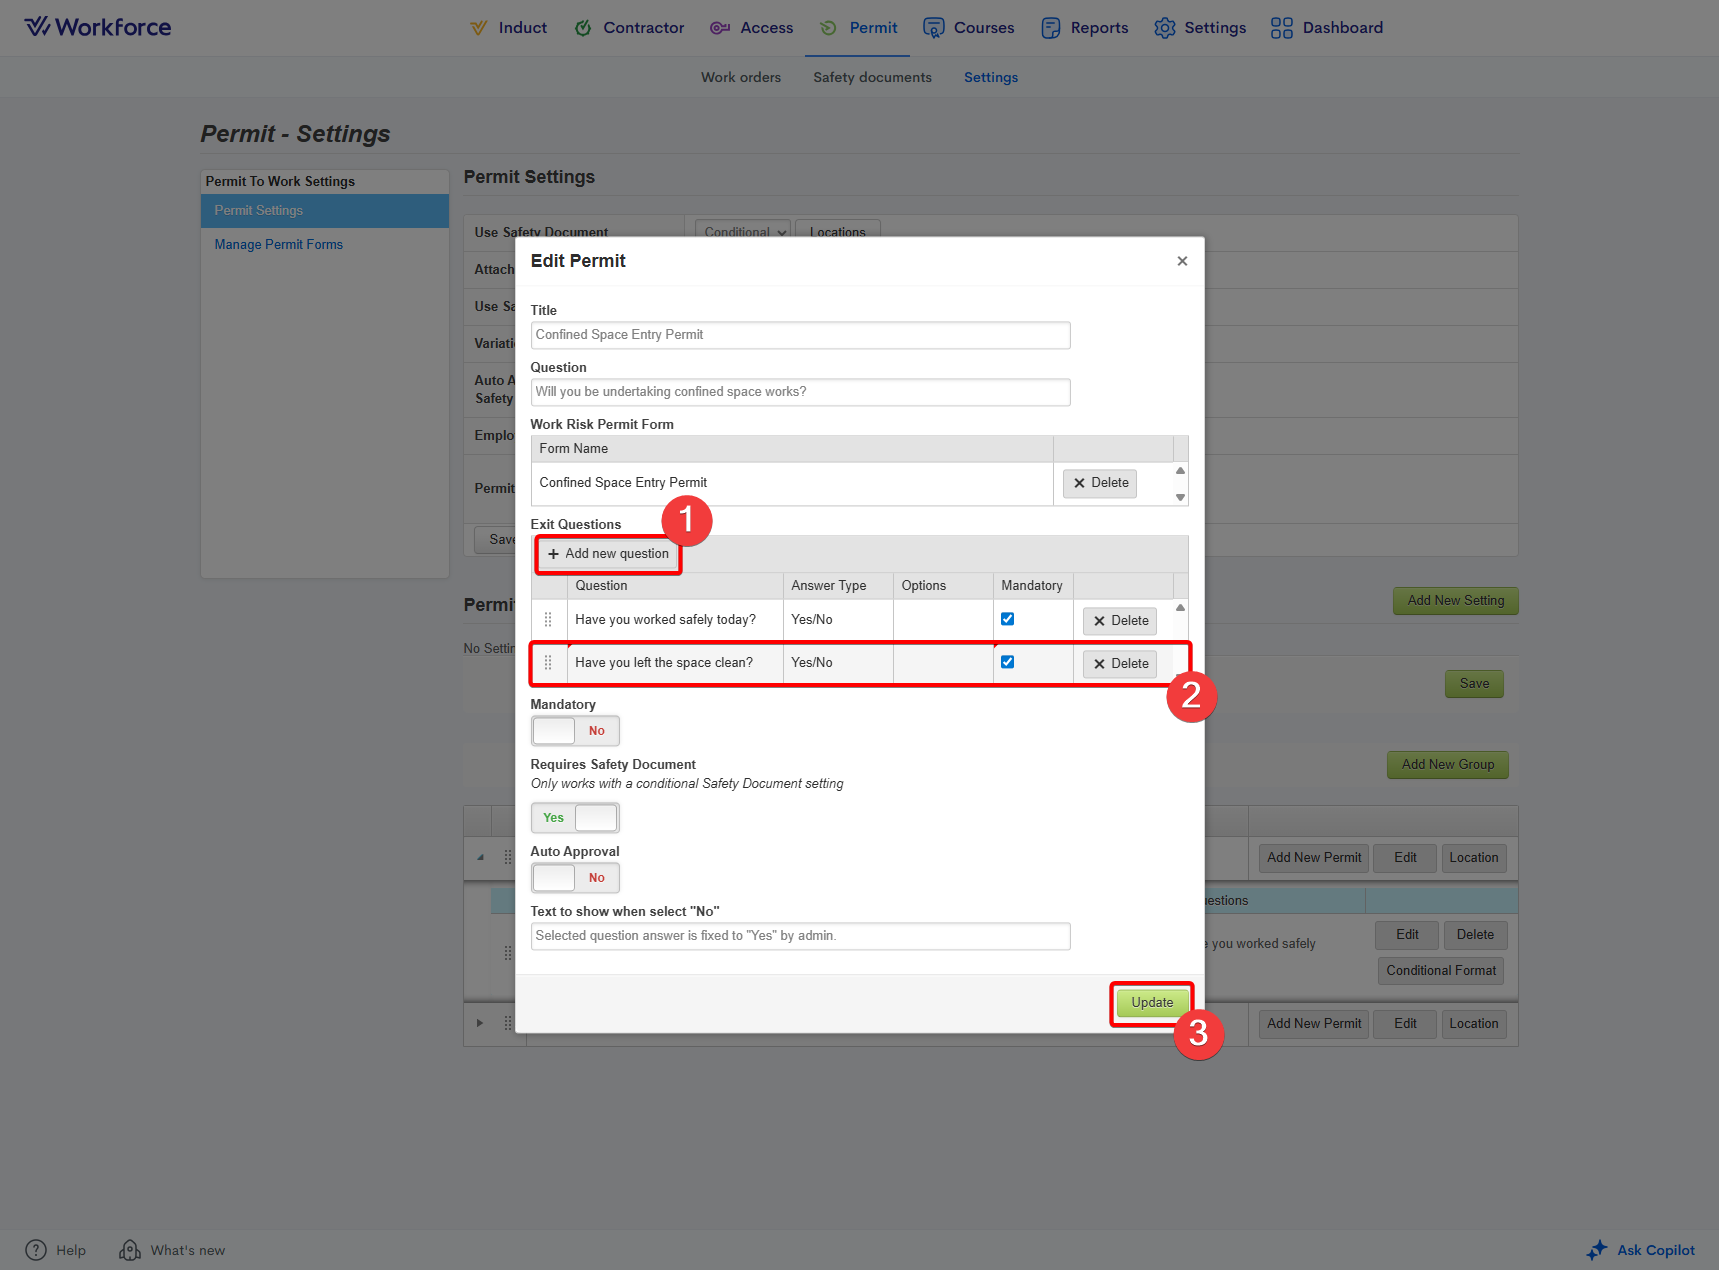The height and width of the screenshot is (1270, 1719).
Task: Toggle the Auto Approval switch
Action: point(575,878)
